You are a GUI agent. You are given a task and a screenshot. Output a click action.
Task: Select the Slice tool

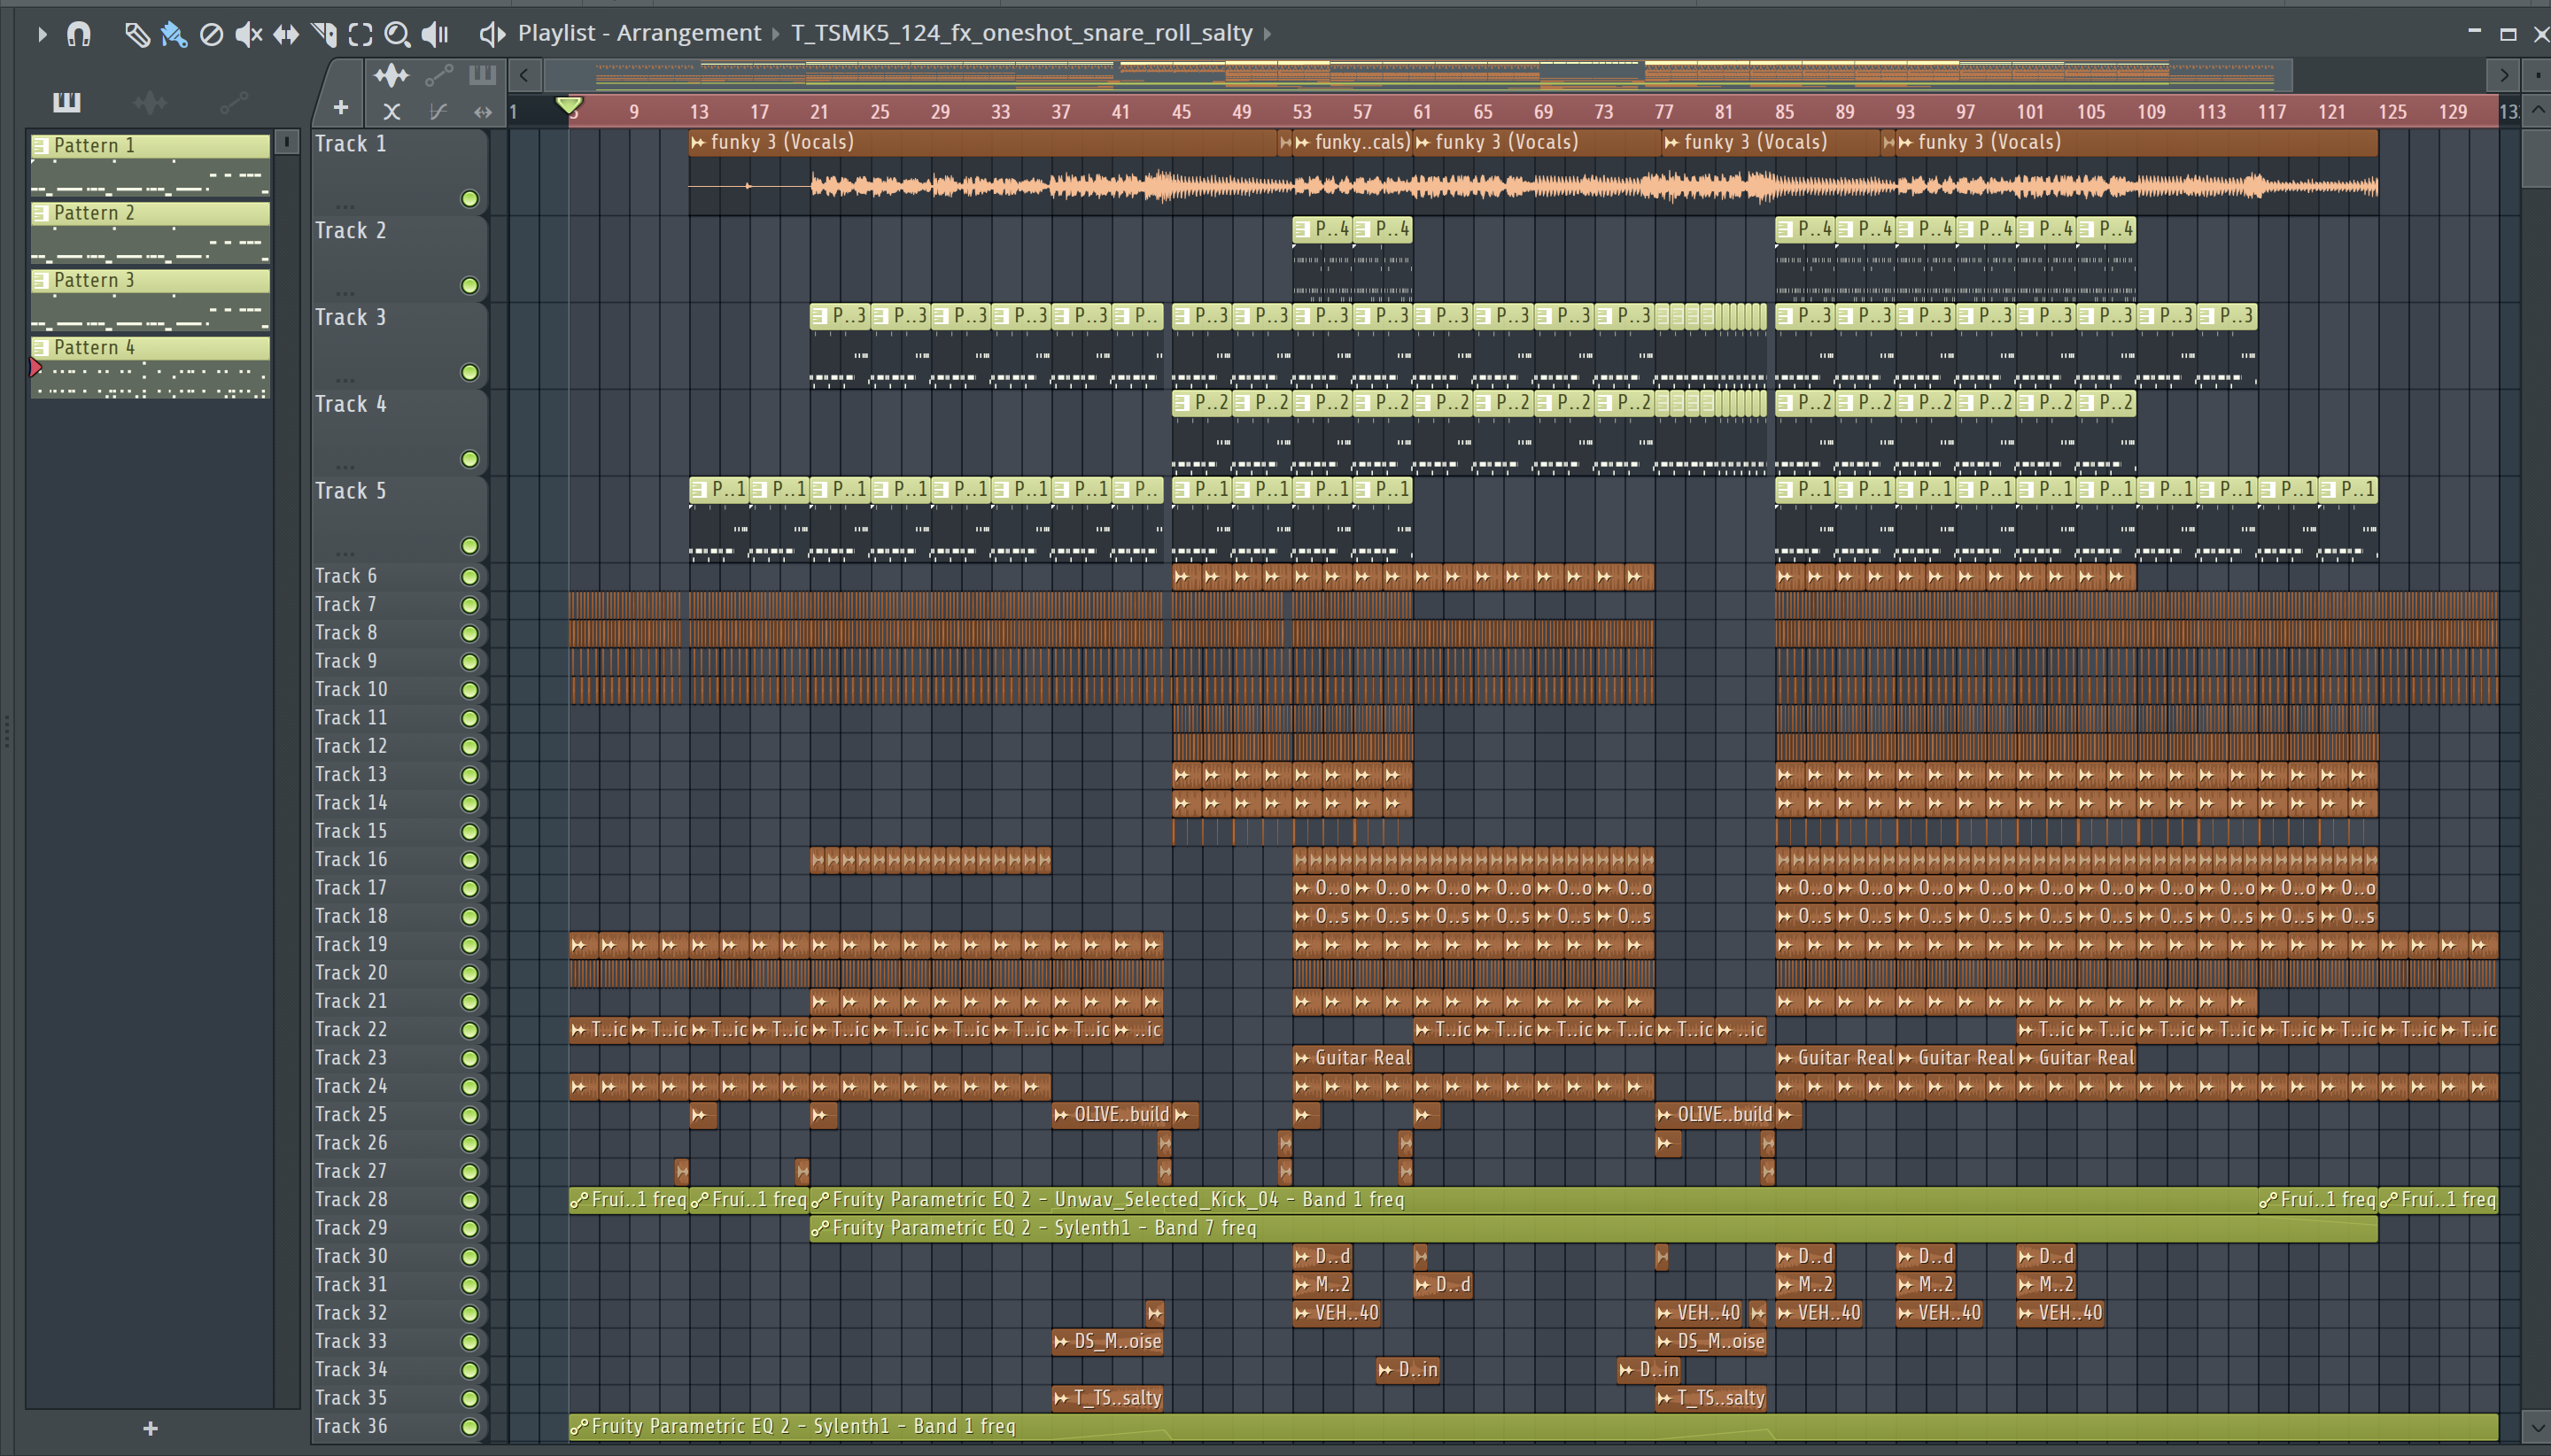[323, 34]
